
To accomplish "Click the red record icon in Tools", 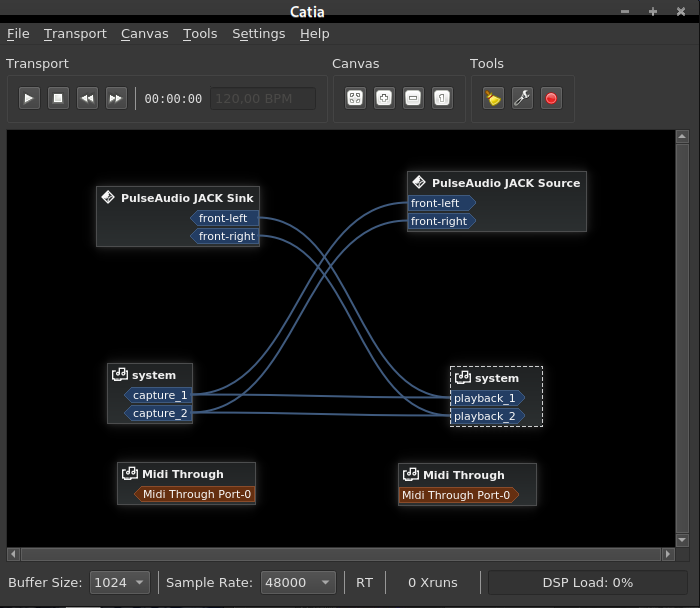I will (x=551, y=98).
